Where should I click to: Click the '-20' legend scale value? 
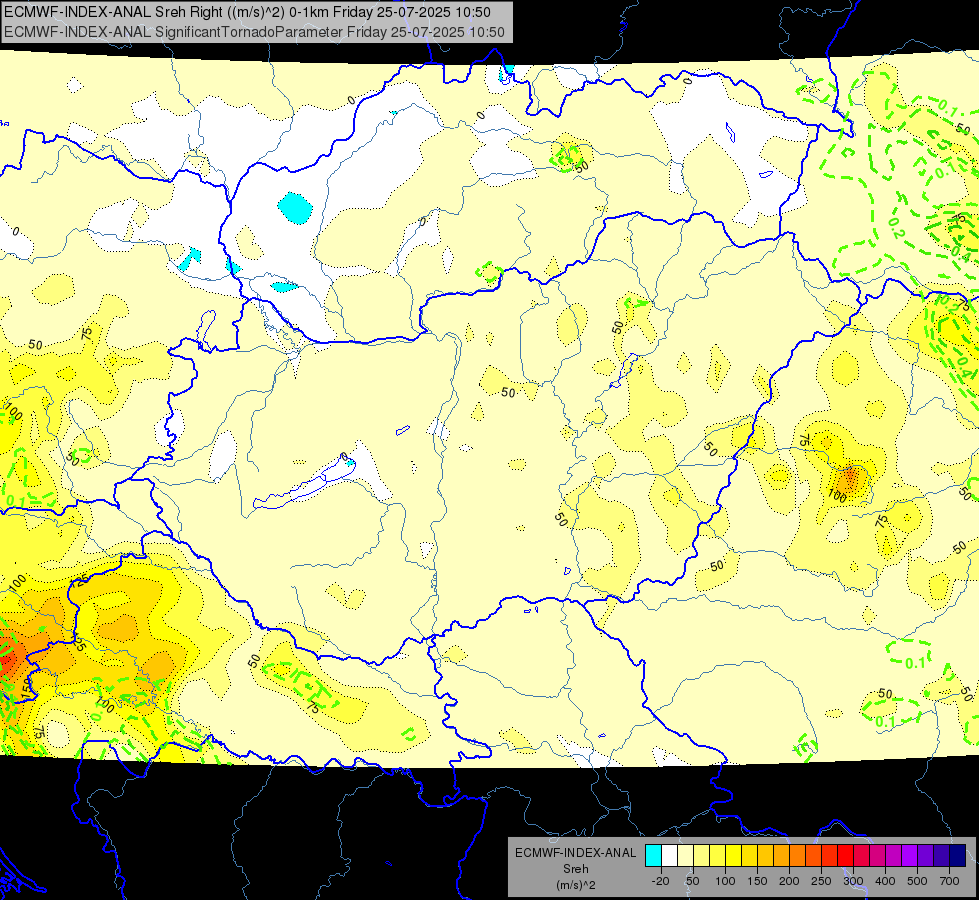click(660, 881)
